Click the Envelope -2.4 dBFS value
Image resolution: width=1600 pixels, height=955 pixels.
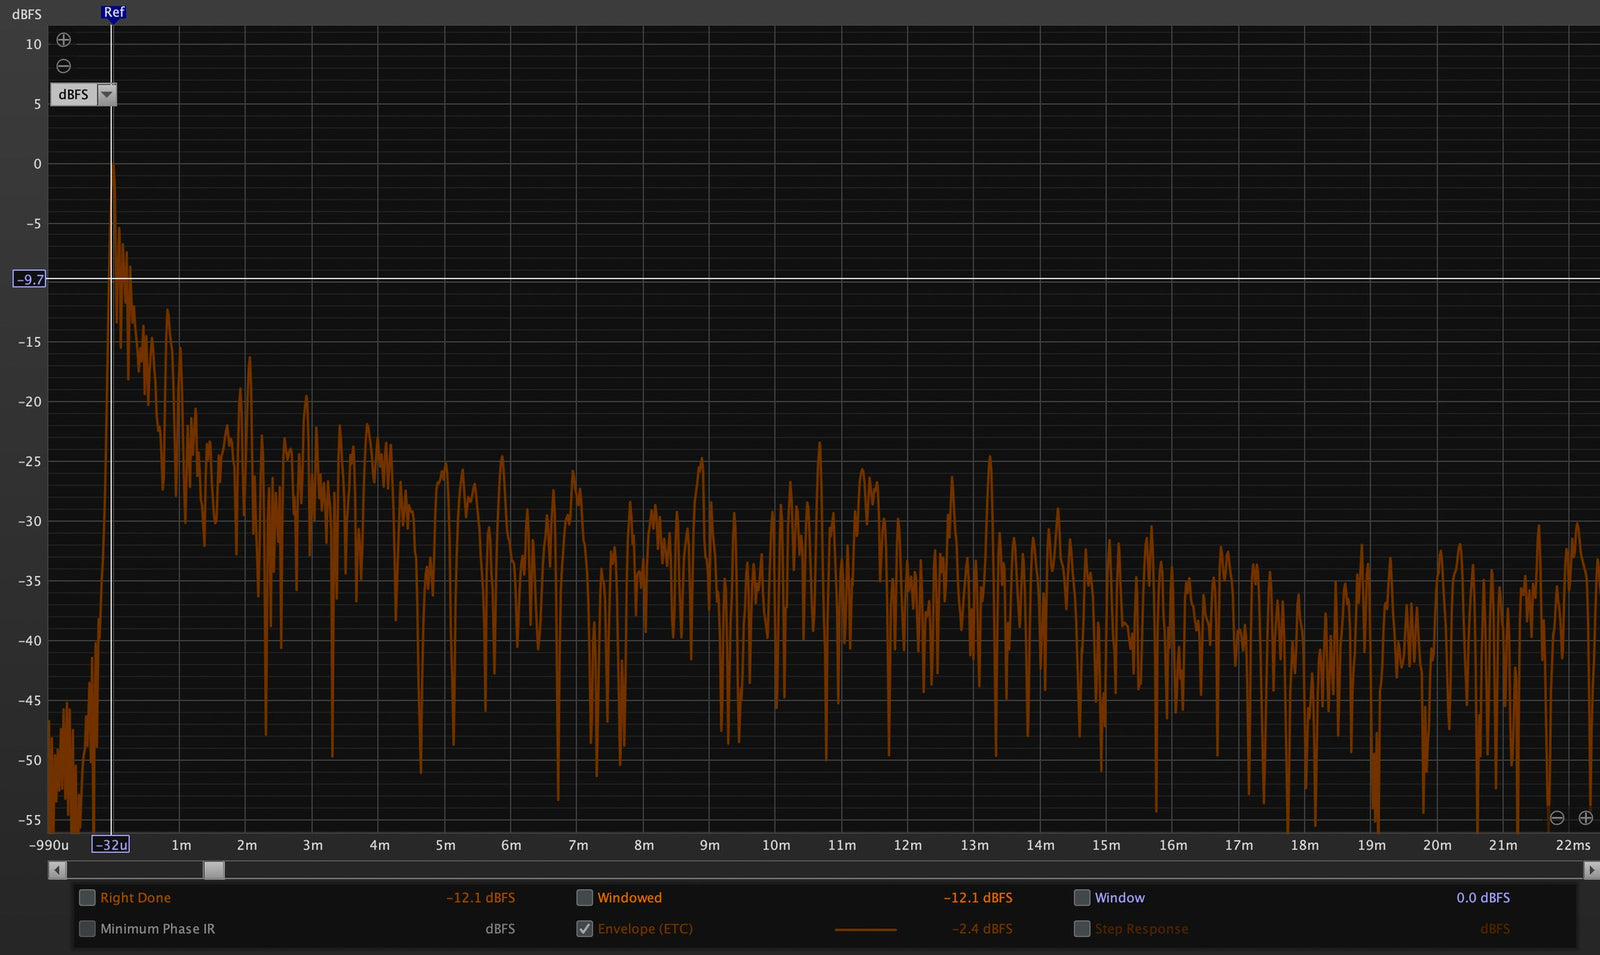point(982,929)
